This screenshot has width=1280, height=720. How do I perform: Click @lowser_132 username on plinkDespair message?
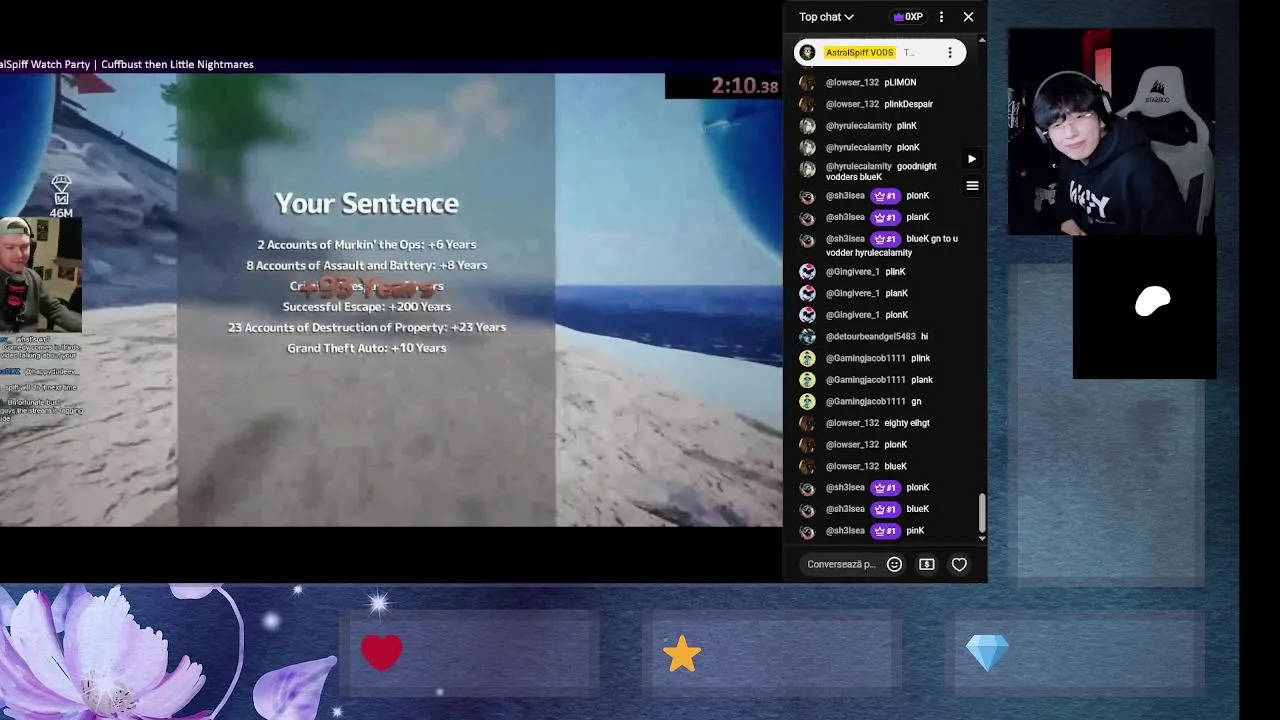852,104
